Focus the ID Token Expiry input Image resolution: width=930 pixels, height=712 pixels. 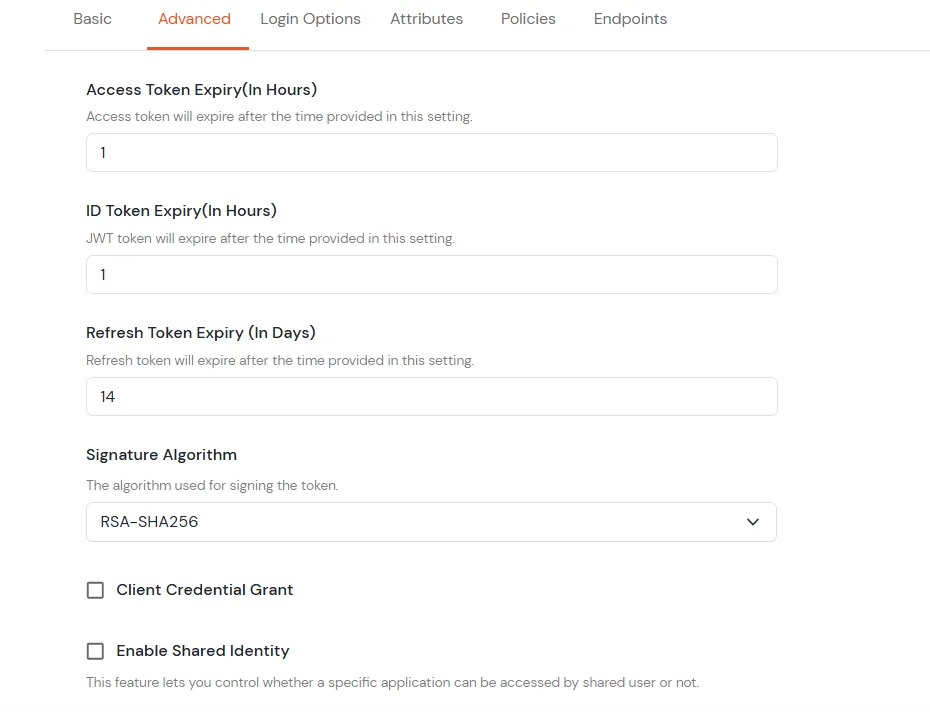(431, 274)
